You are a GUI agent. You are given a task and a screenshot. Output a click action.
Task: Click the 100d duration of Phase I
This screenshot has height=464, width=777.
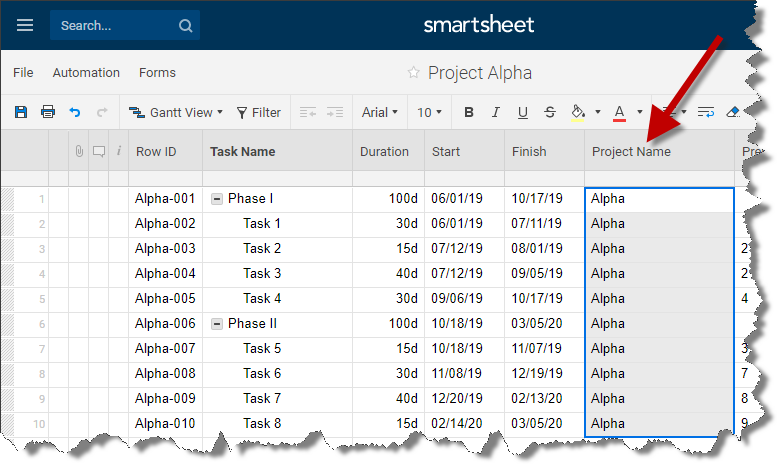(x=388, y=199)
